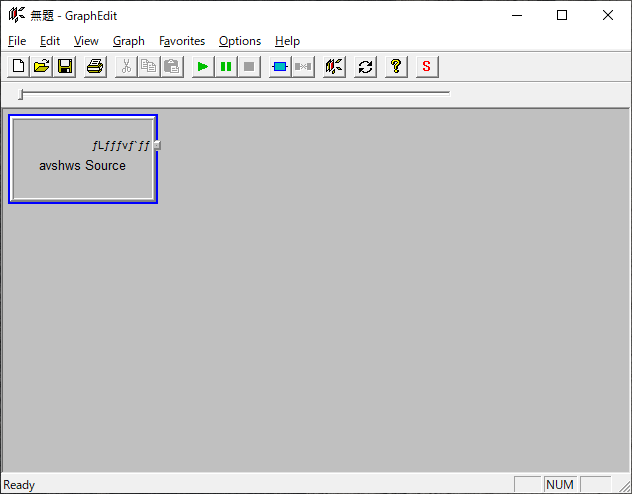The image size is (632, 494).
Task: Open help with yellow question mark icon
Action: (x=396, y=66)
